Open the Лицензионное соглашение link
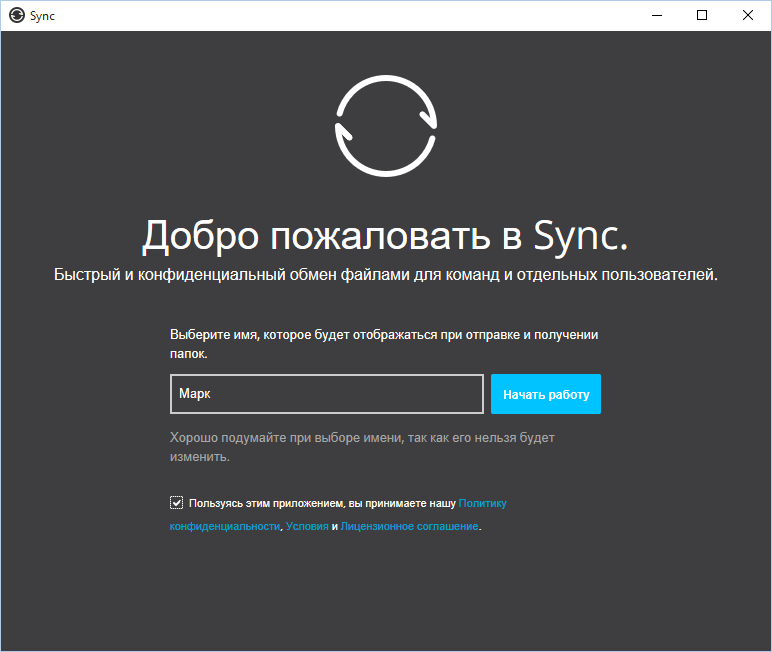This screenshot has width=772, height=652. pos(409,526)
